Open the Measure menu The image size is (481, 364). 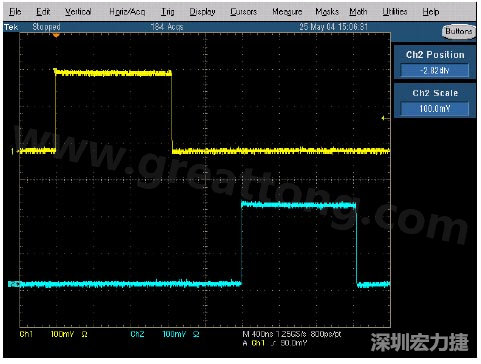[287, 12]
